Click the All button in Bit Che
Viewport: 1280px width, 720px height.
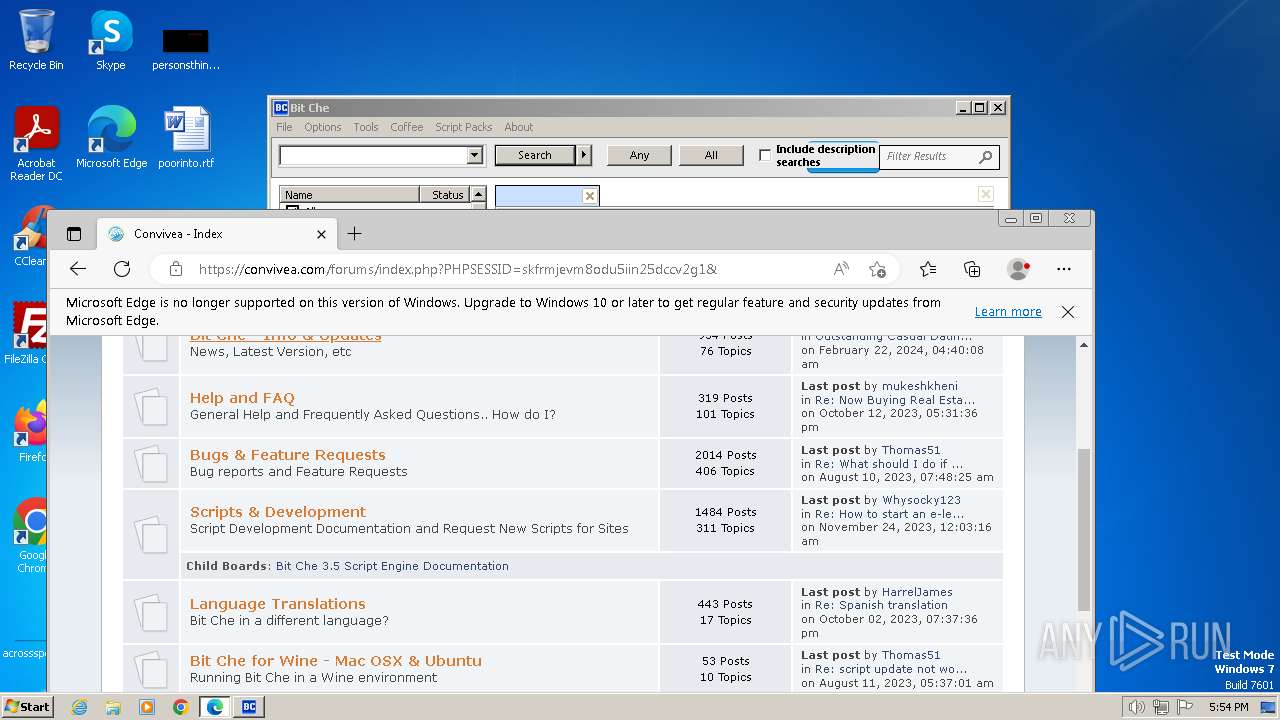(x=711, y=155)
